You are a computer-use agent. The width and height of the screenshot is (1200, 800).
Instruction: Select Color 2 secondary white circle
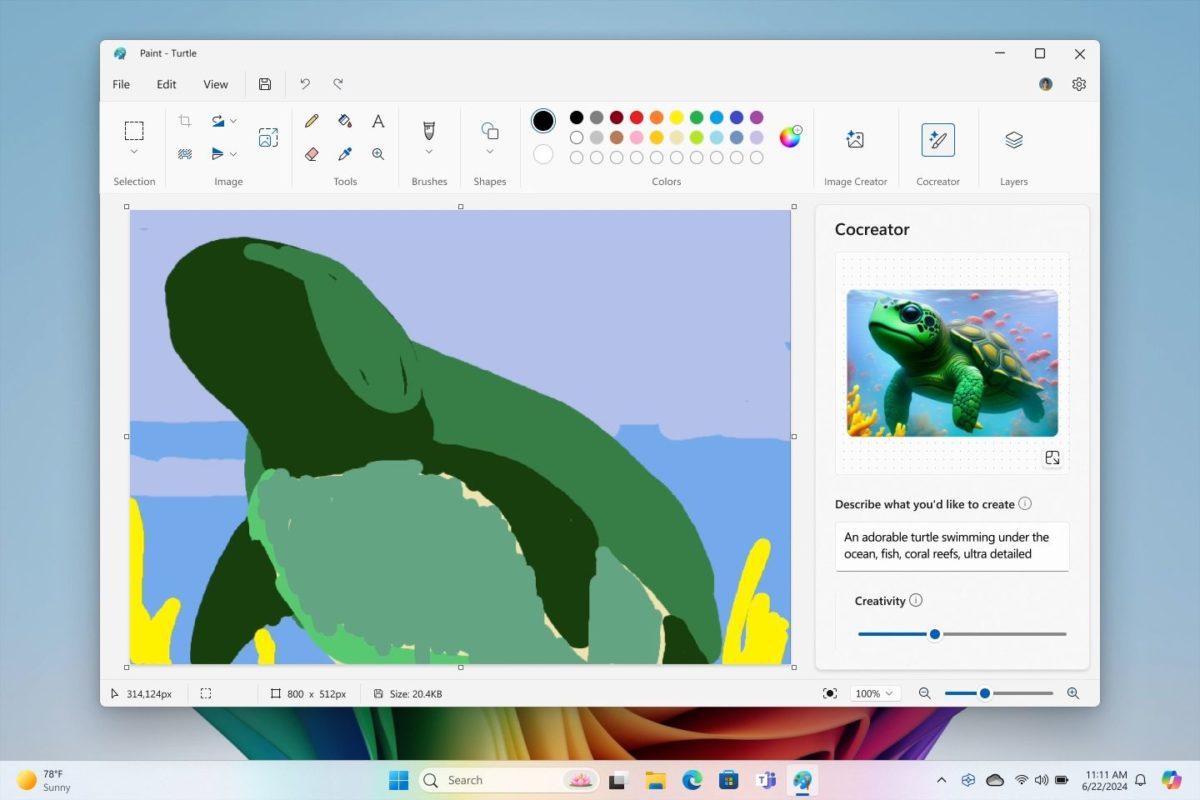point(543,154)
